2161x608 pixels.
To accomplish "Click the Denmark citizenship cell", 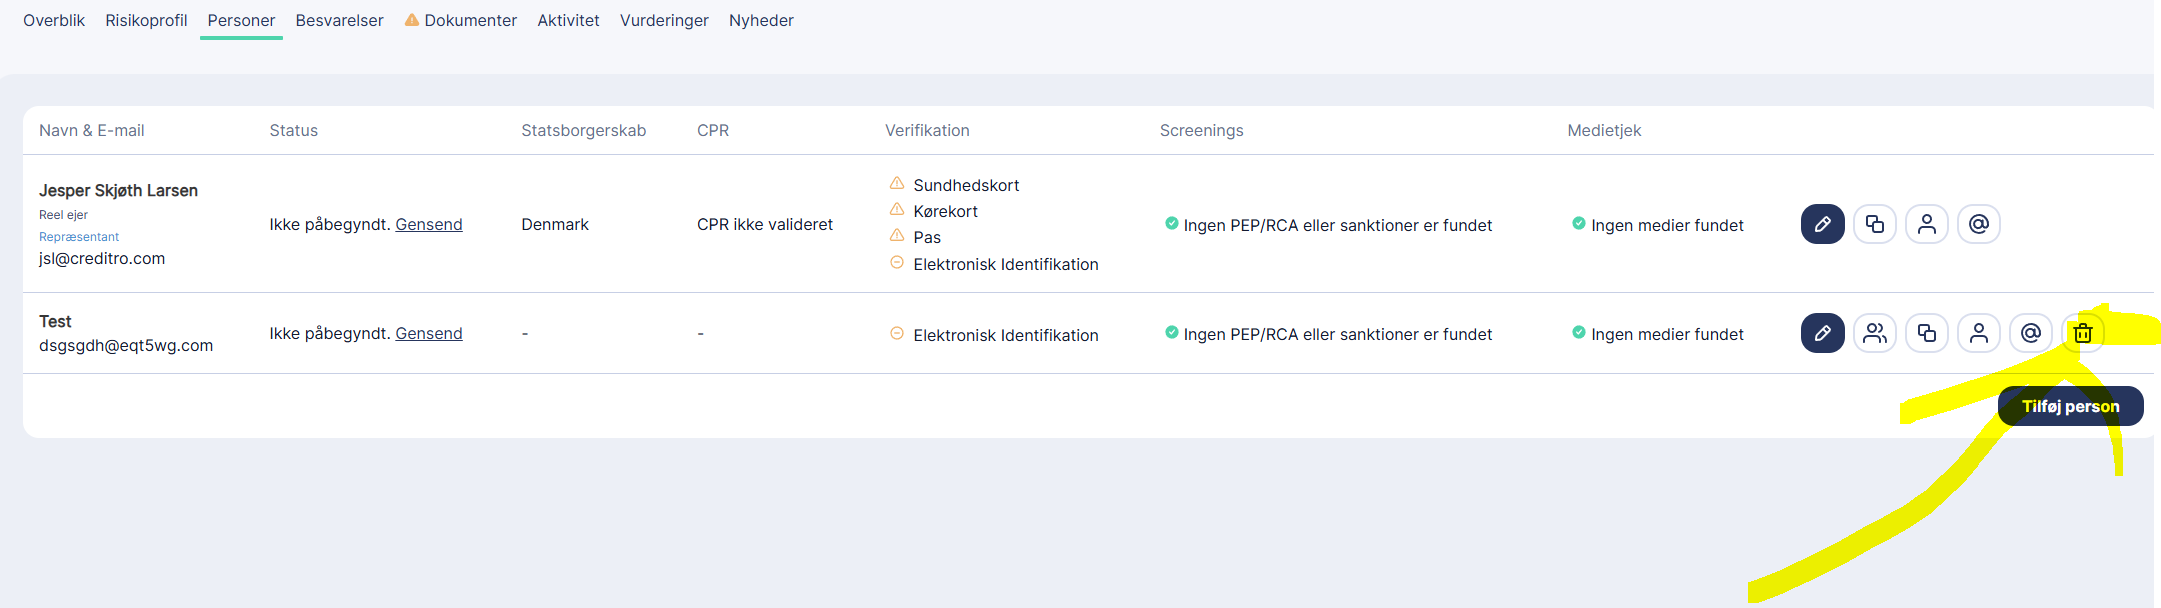I will coord(555,224).
